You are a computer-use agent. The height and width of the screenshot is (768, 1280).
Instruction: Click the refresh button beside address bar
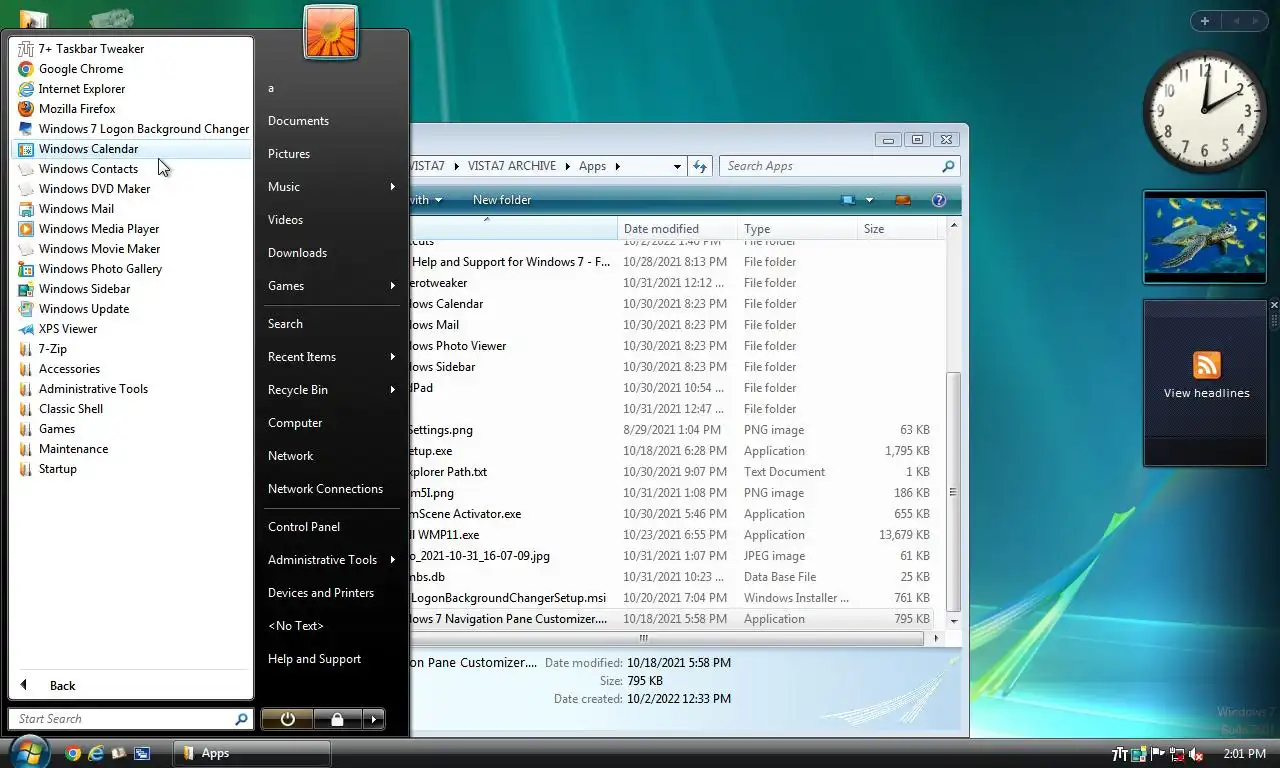pyautogui.click(x=699, y=166)
